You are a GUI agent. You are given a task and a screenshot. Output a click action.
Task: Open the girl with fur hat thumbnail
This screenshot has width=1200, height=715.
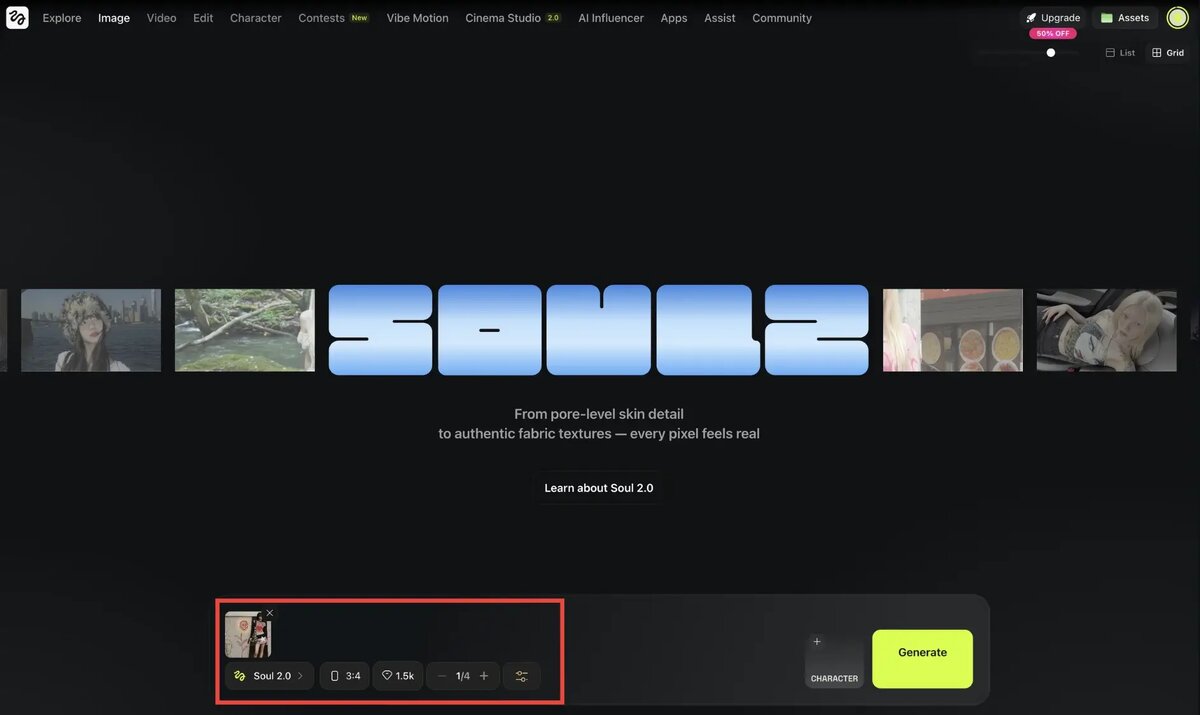pyautogui.click(x=91, y=330)
